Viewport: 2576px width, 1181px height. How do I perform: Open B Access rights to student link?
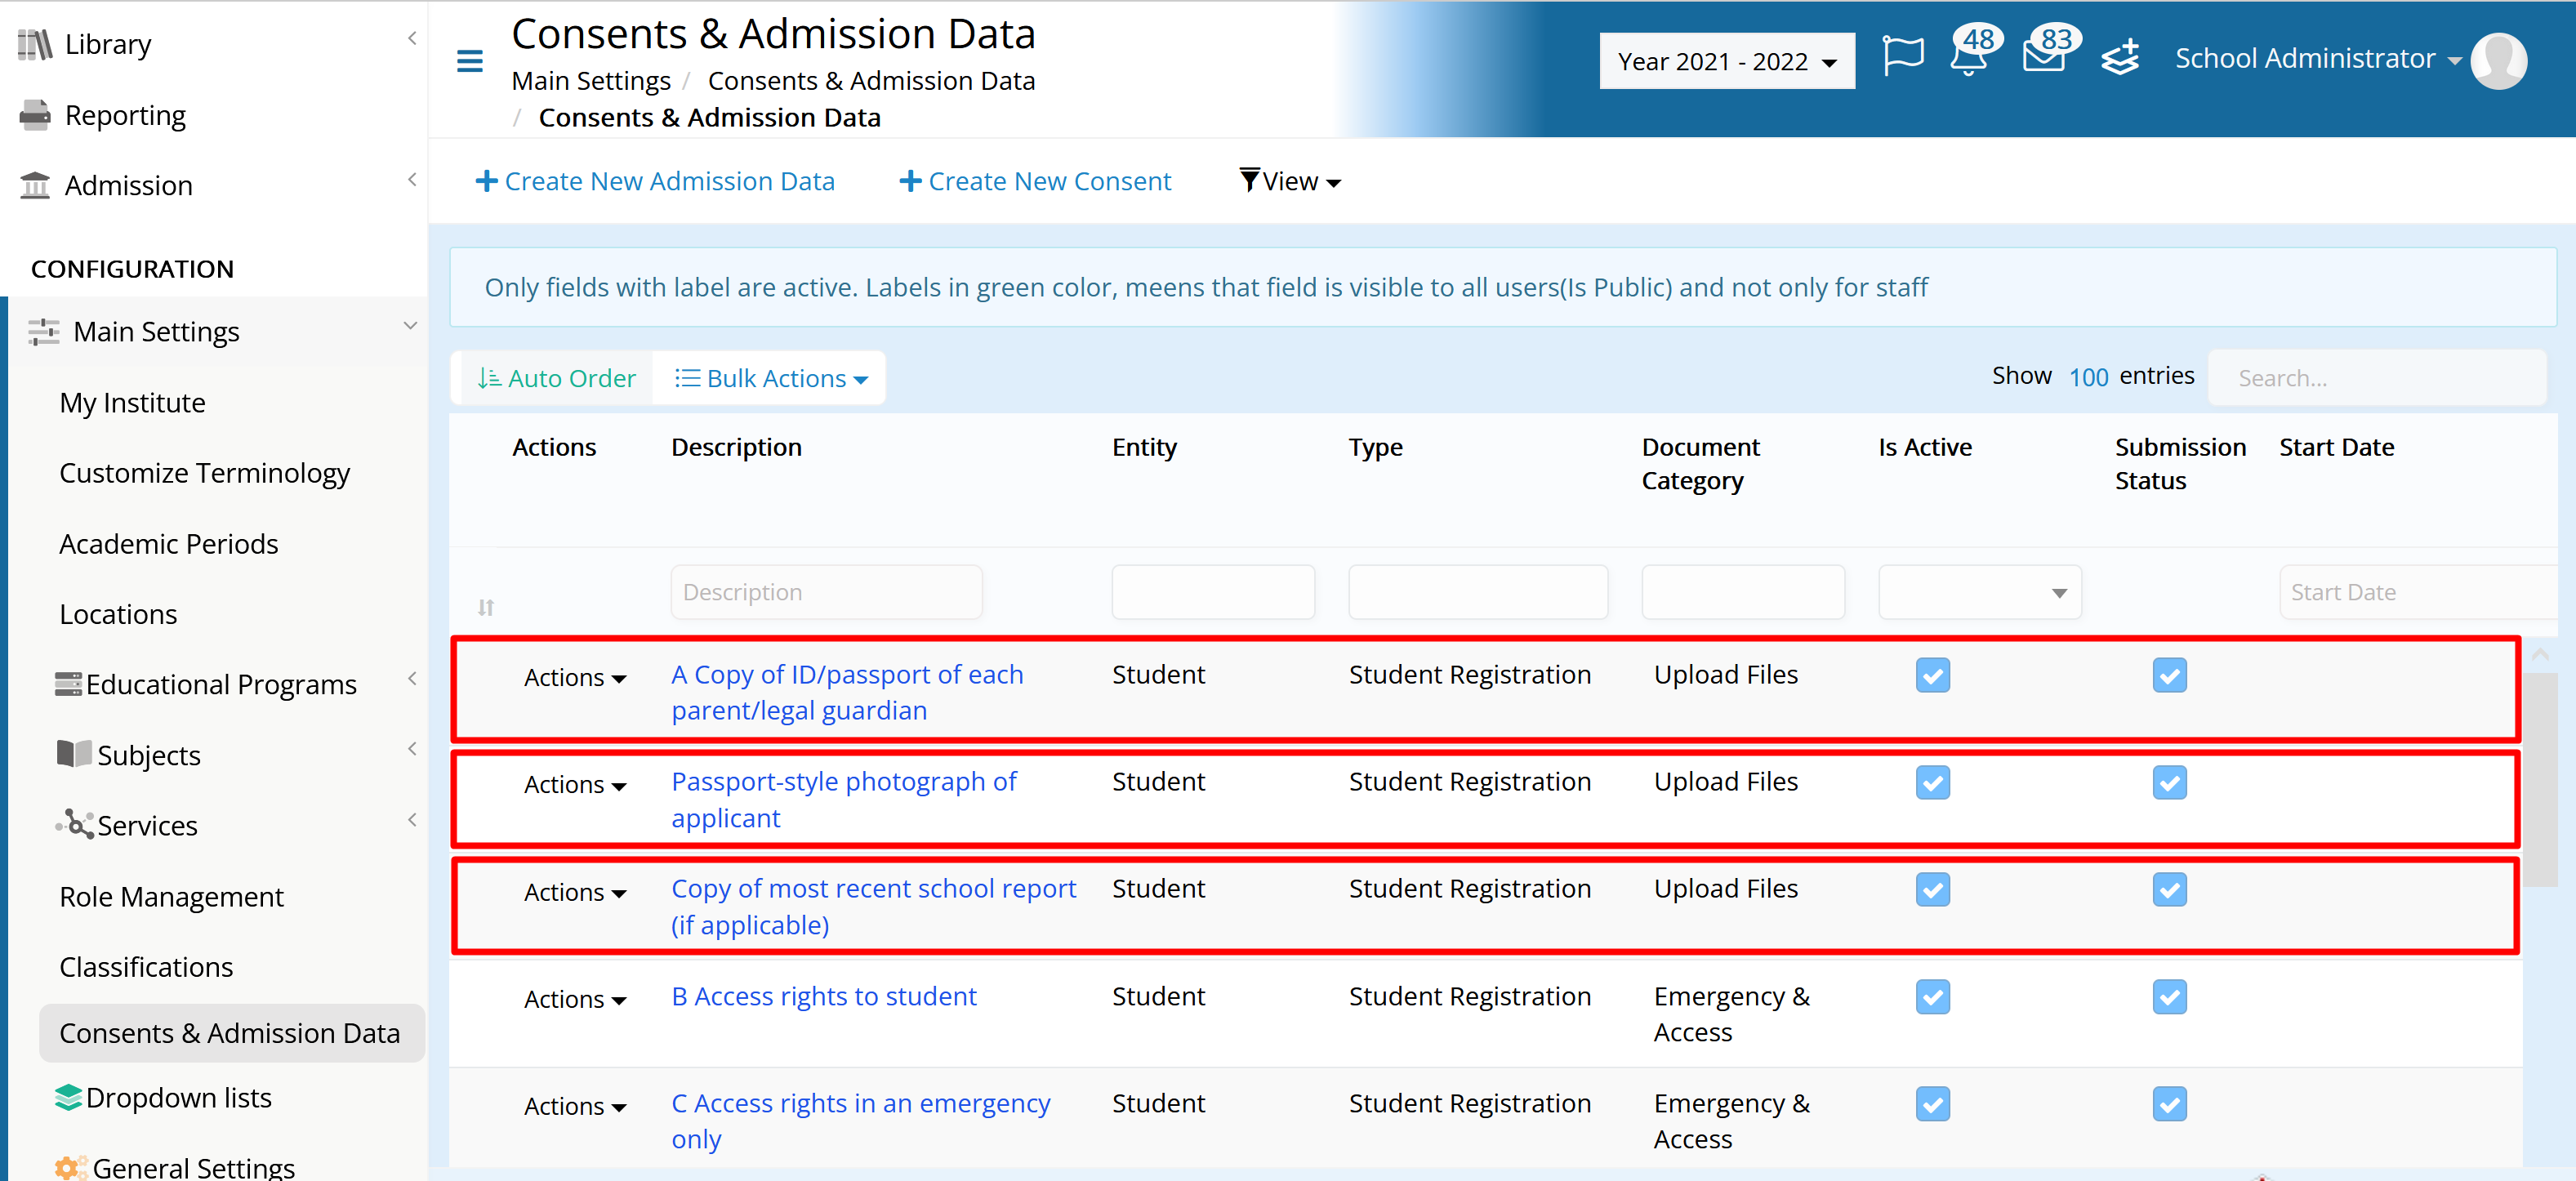[x=824, y=996]
